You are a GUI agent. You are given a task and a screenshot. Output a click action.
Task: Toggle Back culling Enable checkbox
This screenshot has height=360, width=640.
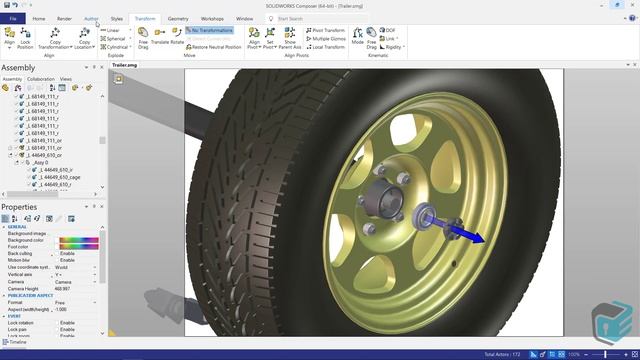(57, 253)
